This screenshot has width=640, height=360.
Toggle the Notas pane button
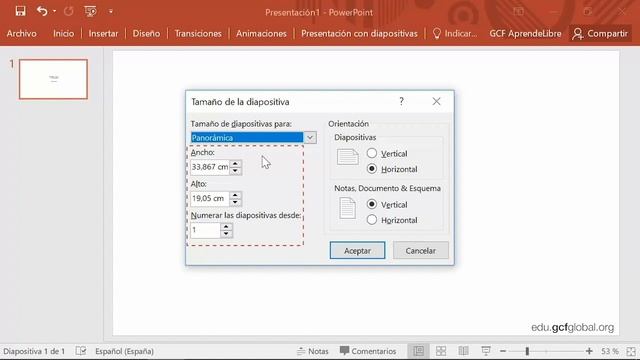pyautogui.click(x=313, y=351)
